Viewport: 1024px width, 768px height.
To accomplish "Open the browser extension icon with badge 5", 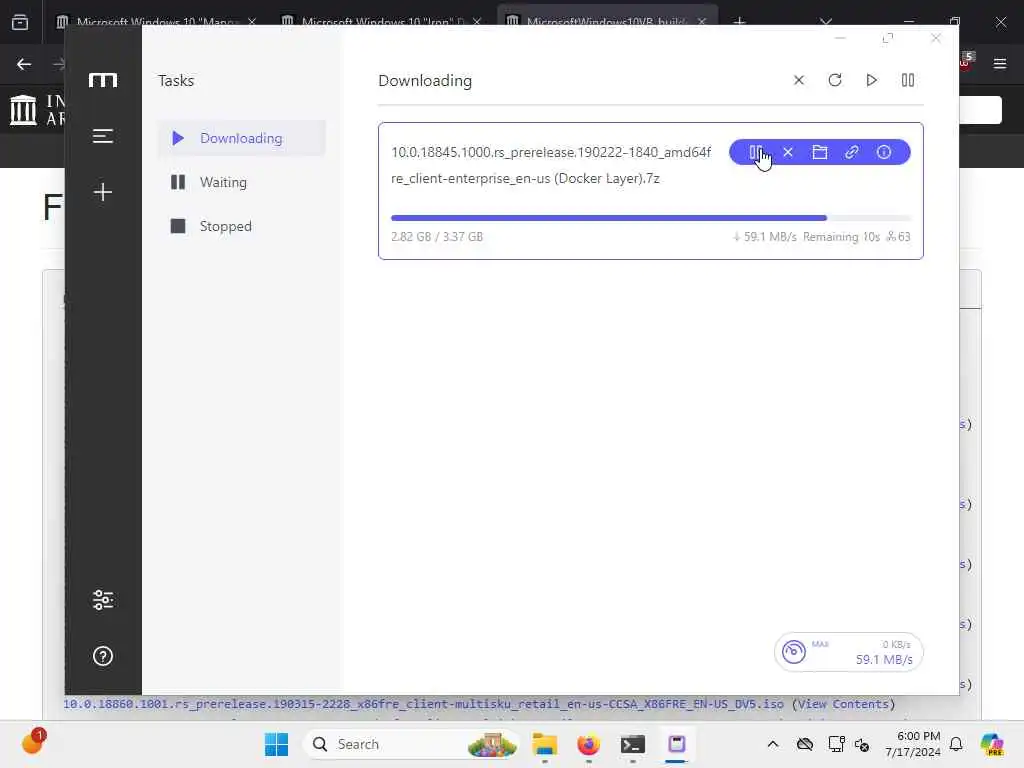I will point(966,61).
